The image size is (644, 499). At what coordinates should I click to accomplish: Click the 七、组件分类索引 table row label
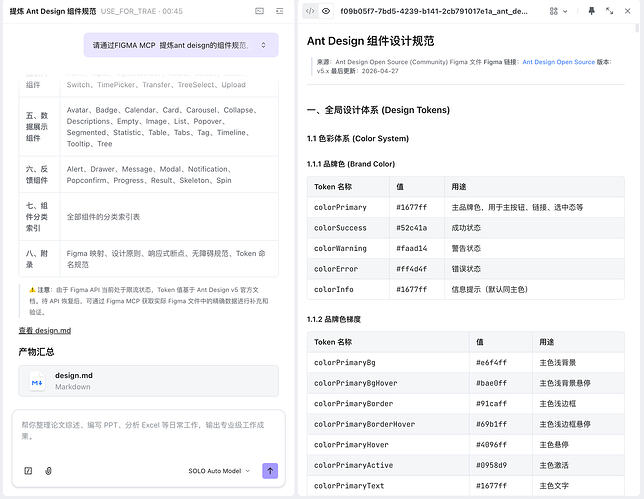coord(37,217)
